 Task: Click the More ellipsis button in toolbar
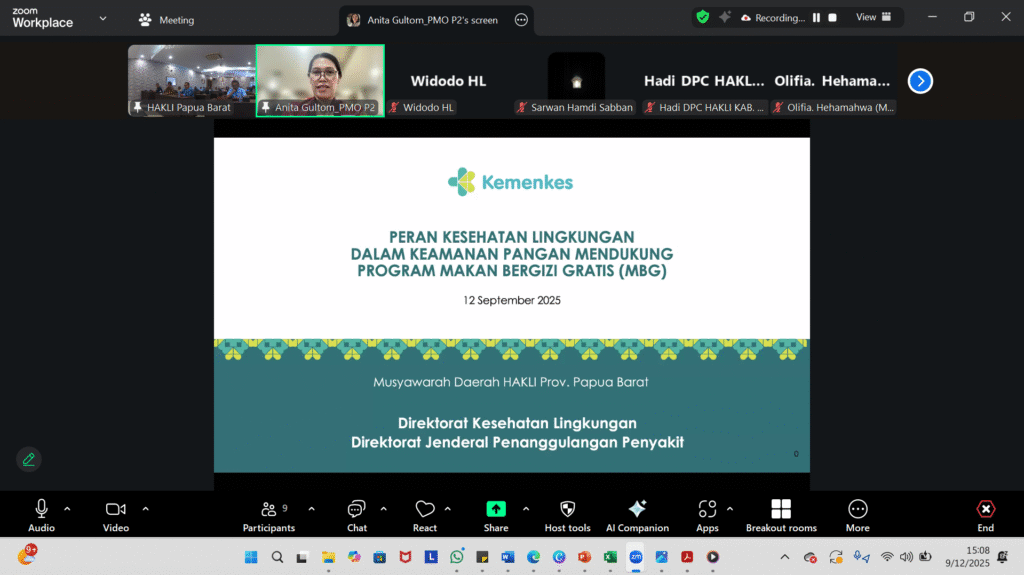[857, 509]
